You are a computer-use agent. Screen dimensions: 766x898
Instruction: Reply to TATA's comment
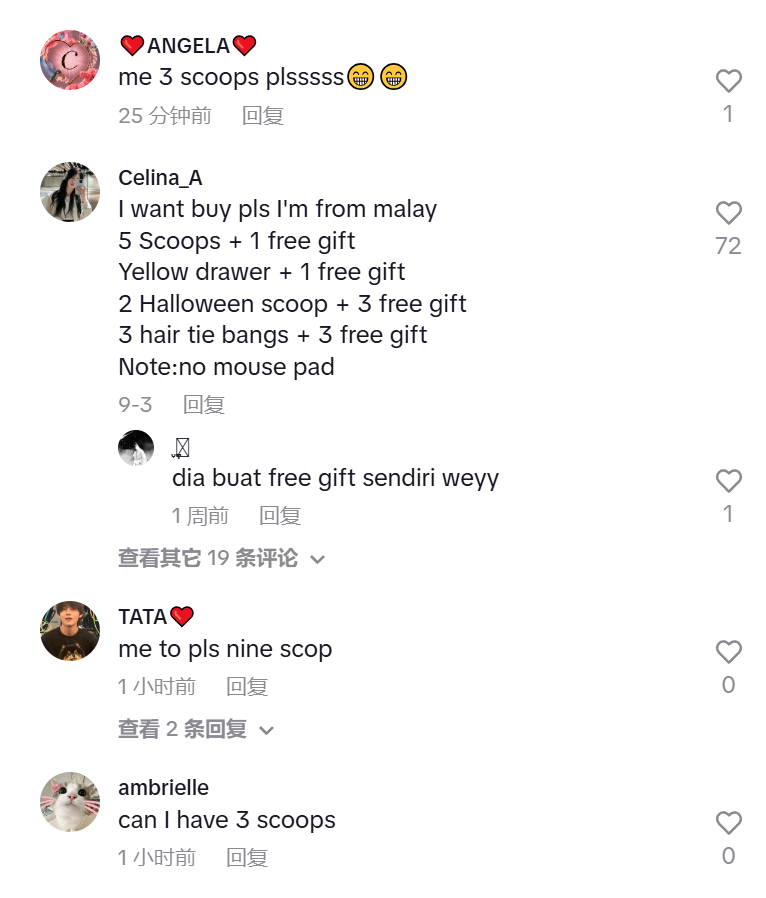pos(247,687)
